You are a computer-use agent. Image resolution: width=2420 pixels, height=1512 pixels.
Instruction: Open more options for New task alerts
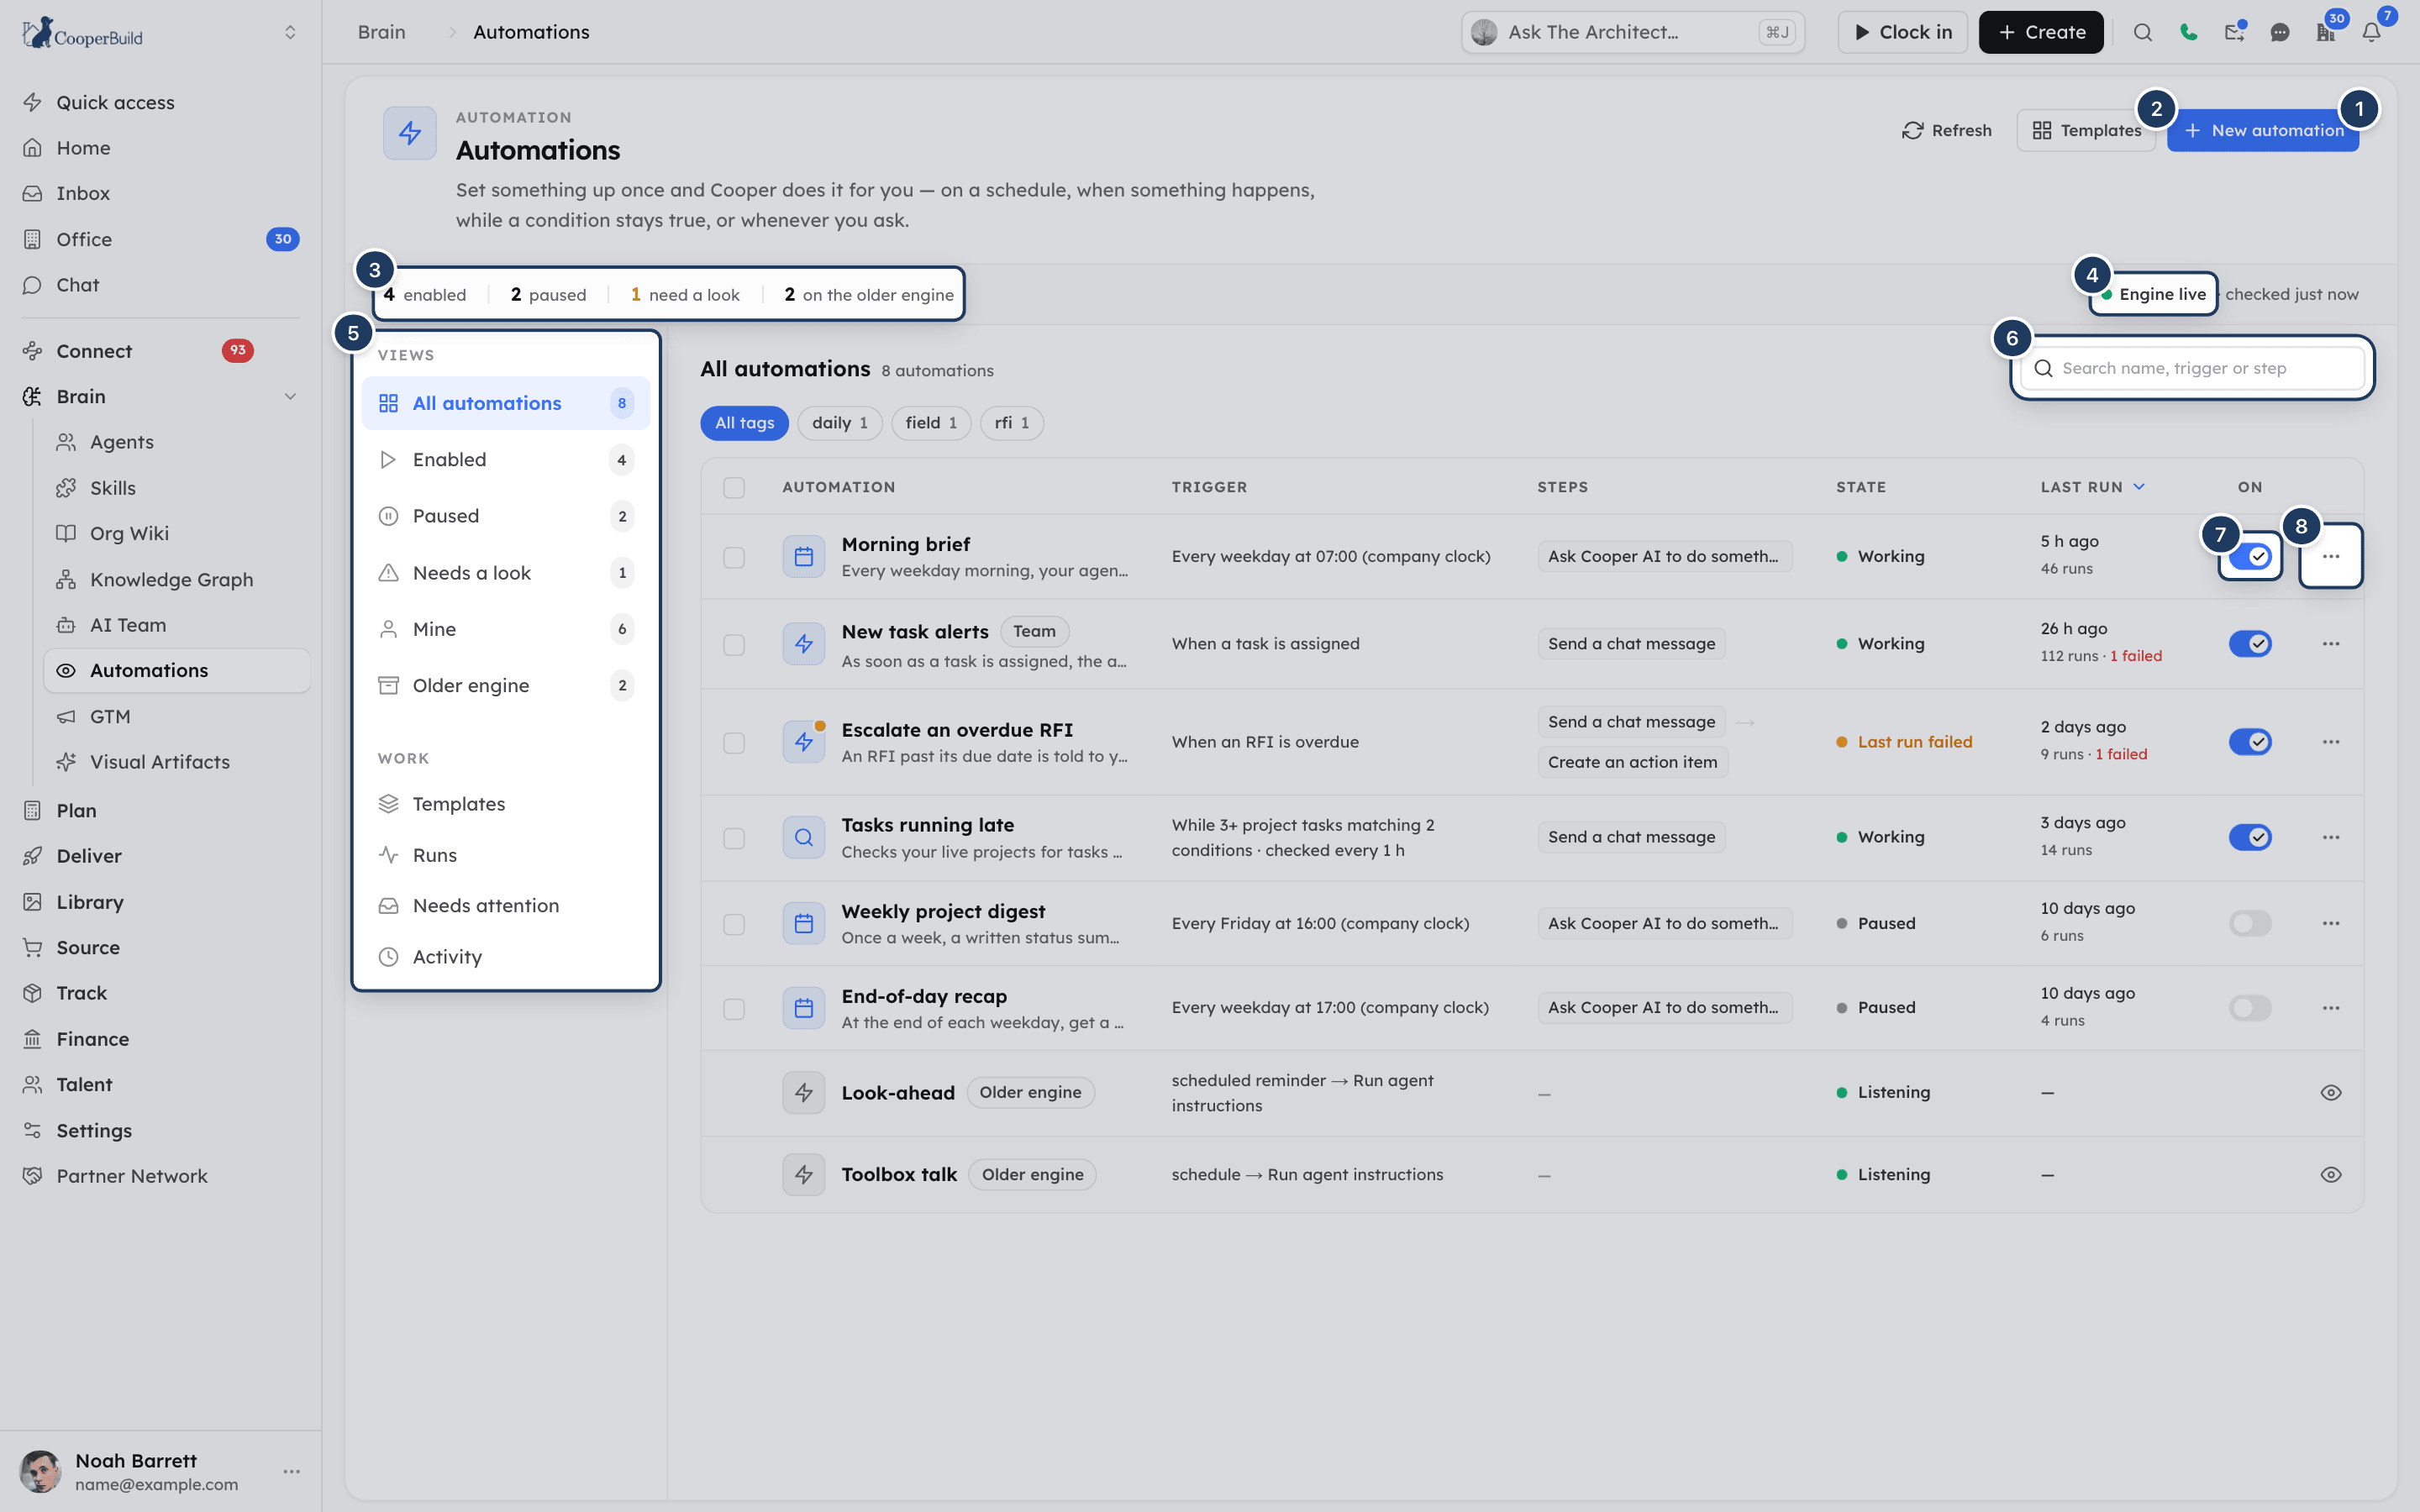(x=2331, y=644)
